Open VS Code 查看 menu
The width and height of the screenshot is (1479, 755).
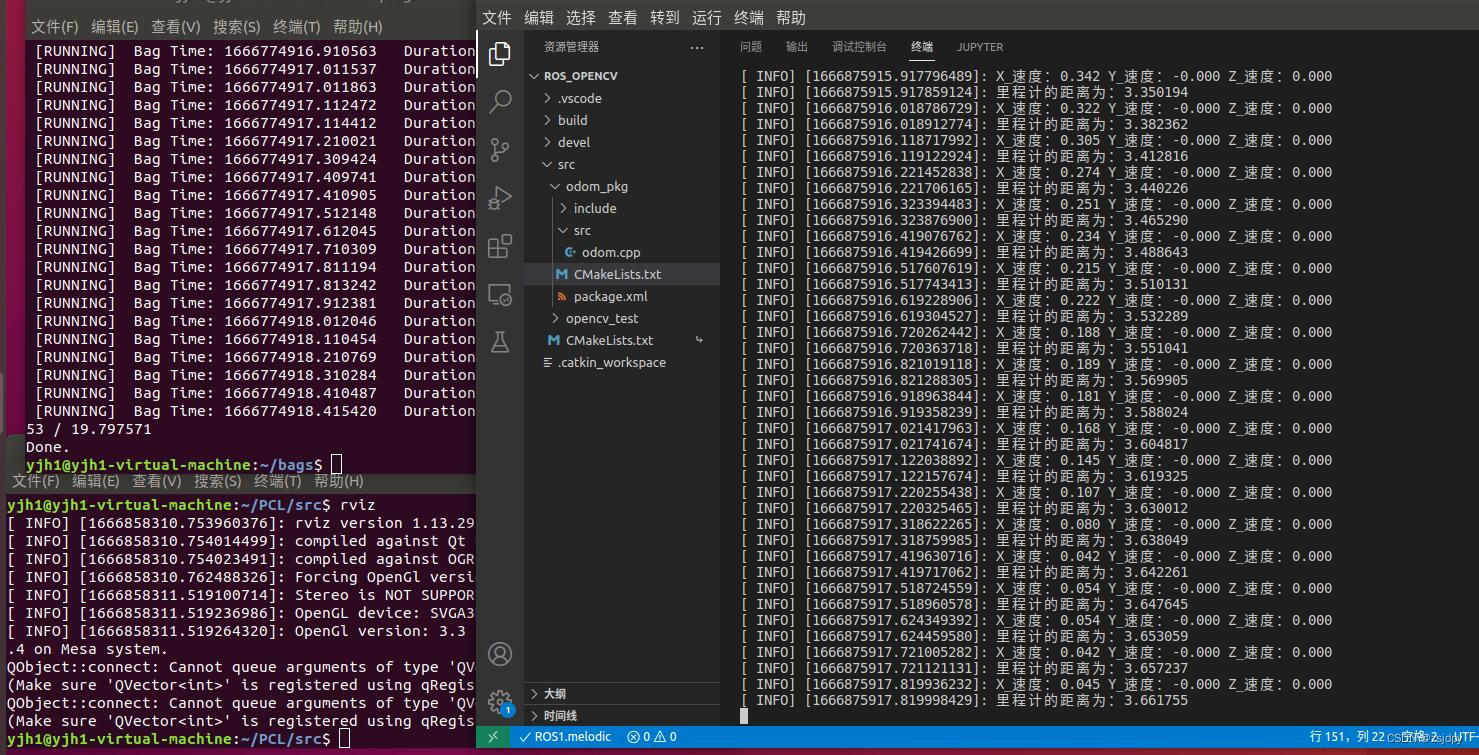[622, 18]
